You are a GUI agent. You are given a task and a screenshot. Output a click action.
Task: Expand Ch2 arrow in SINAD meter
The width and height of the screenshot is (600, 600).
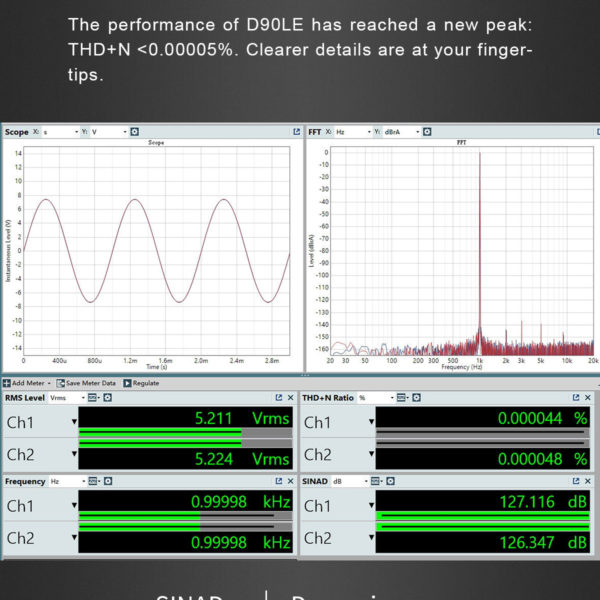click(371, 537)
